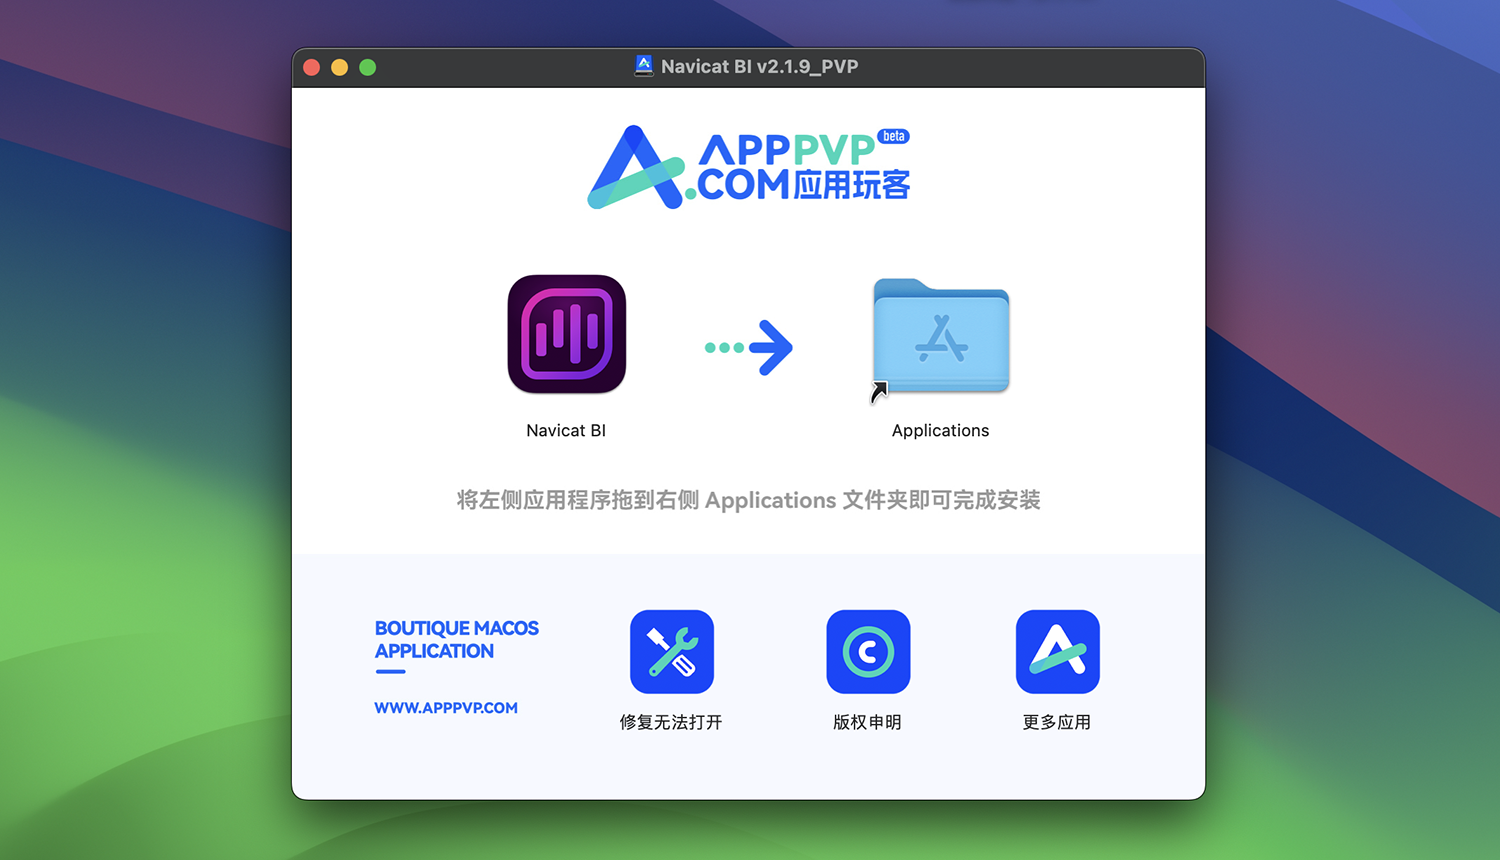The image size is (1500, 860).
Task: Open the copyright notice icon (版权申明)
Action: [x=868, y=652]
